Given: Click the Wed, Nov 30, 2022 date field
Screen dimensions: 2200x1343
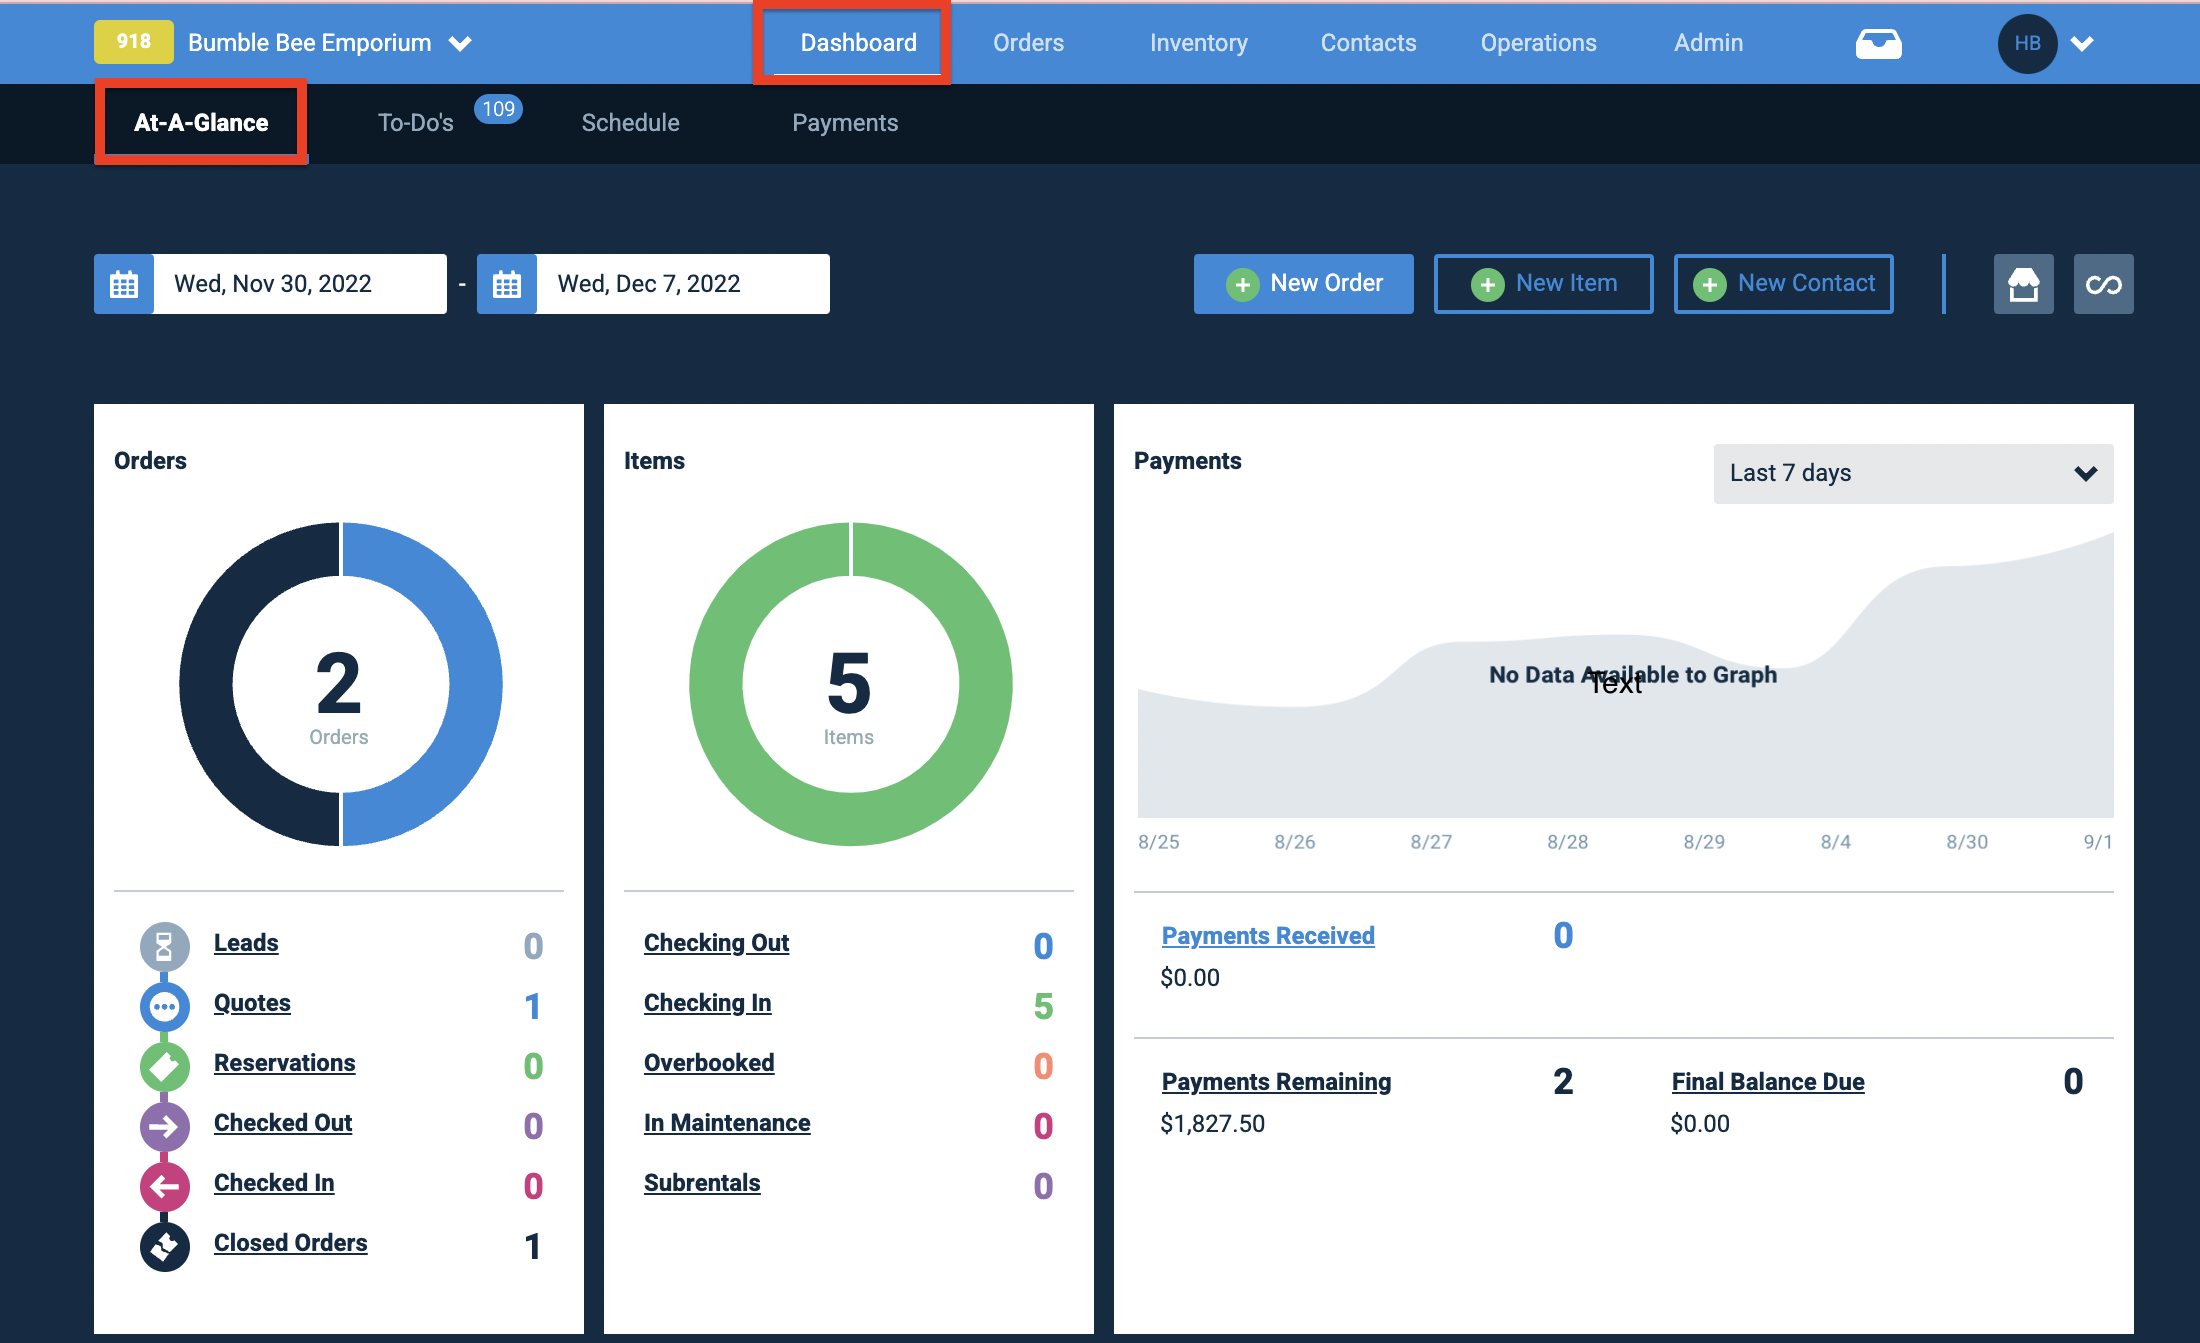Looking at the screenshot, I should point(300,284).
